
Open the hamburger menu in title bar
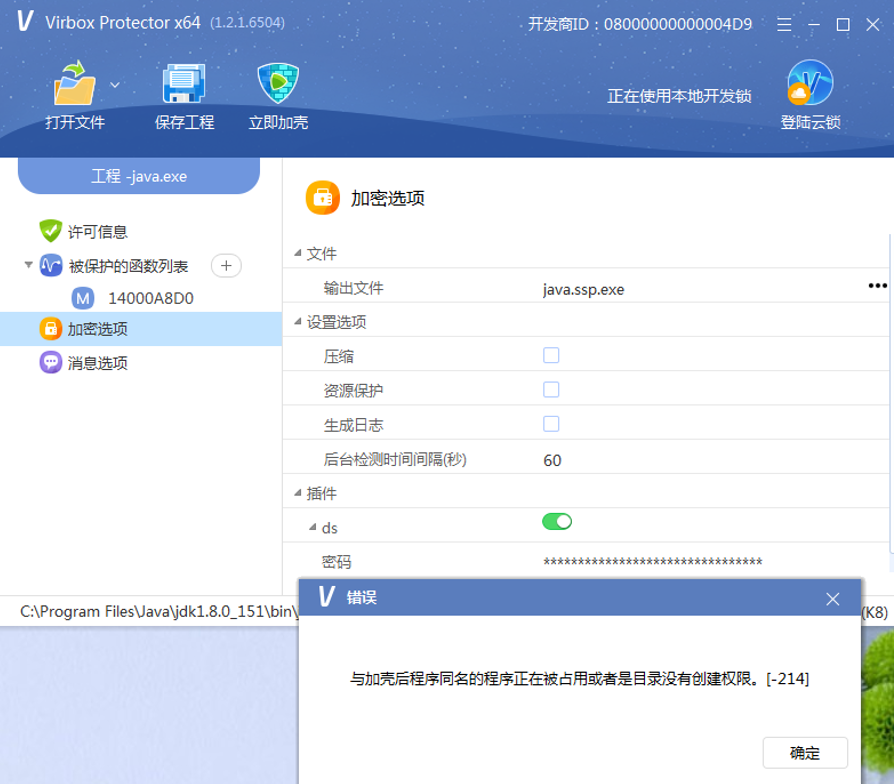[784, 25]
